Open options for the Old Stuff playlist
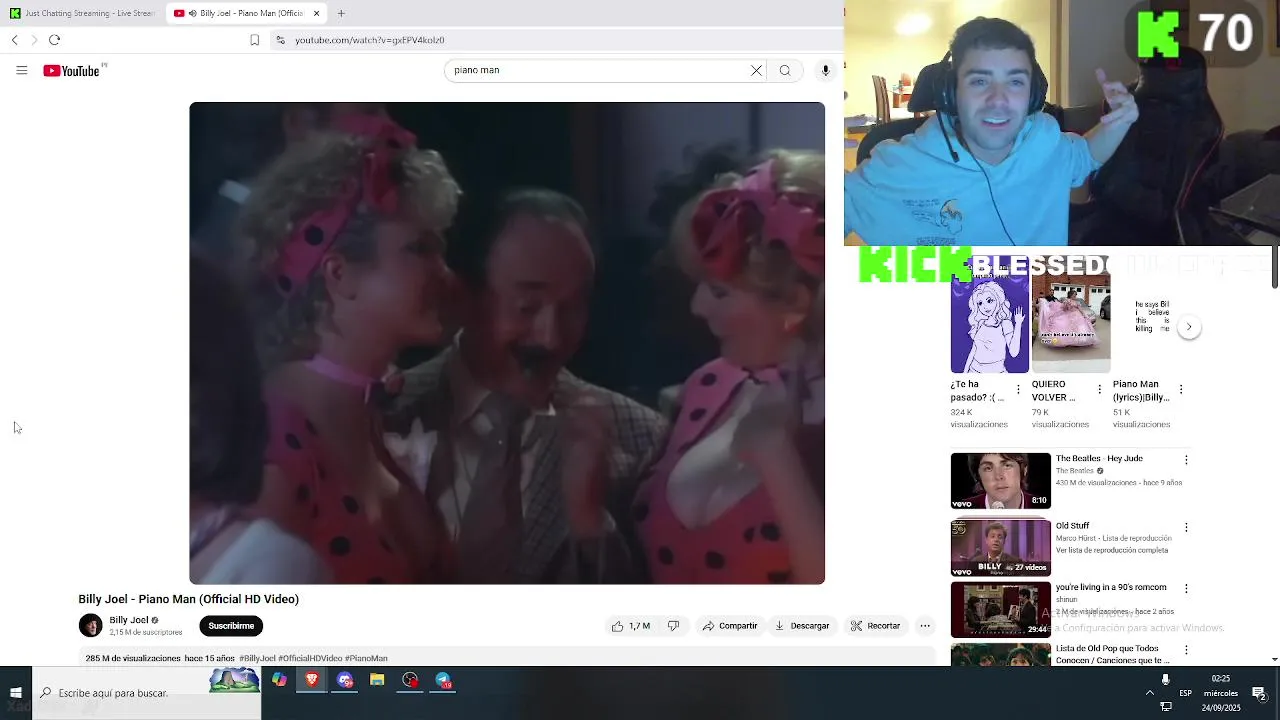 tap(1186, 527)
